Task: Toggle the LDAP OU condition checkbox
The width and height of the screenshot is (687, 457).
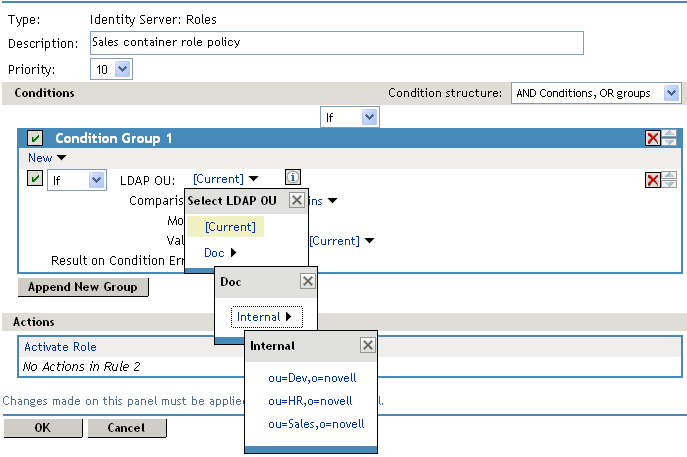Action: click(x=35, y=179)
